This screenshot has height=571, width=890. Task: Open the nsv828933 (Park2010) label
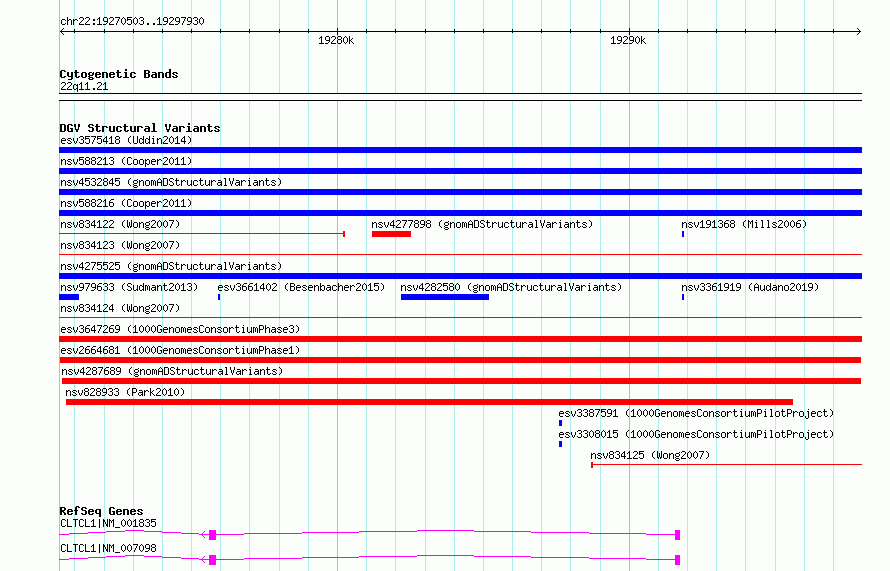tap(125, 392)
